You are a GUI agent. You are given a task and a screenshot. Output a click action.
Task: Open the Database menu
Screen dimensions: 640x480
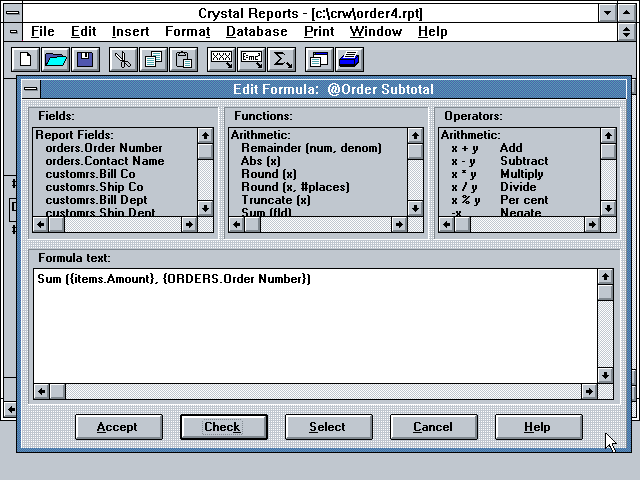point(257,31)
